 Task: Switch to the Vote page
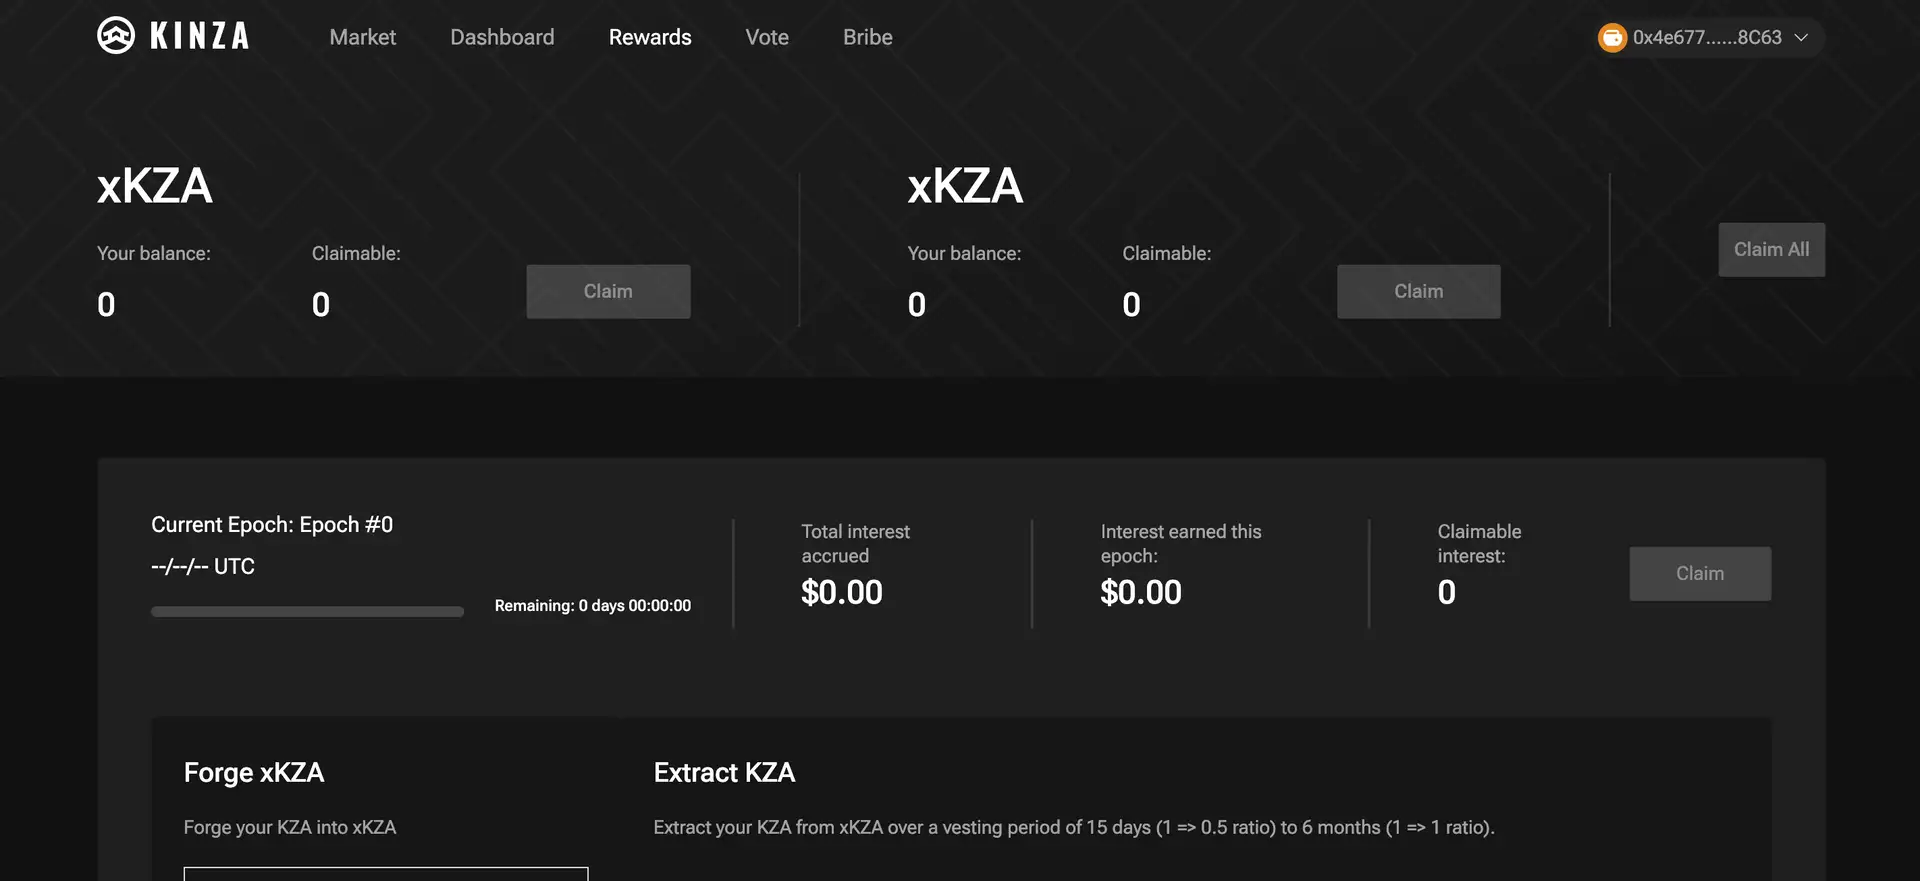(x=767, y=37)
